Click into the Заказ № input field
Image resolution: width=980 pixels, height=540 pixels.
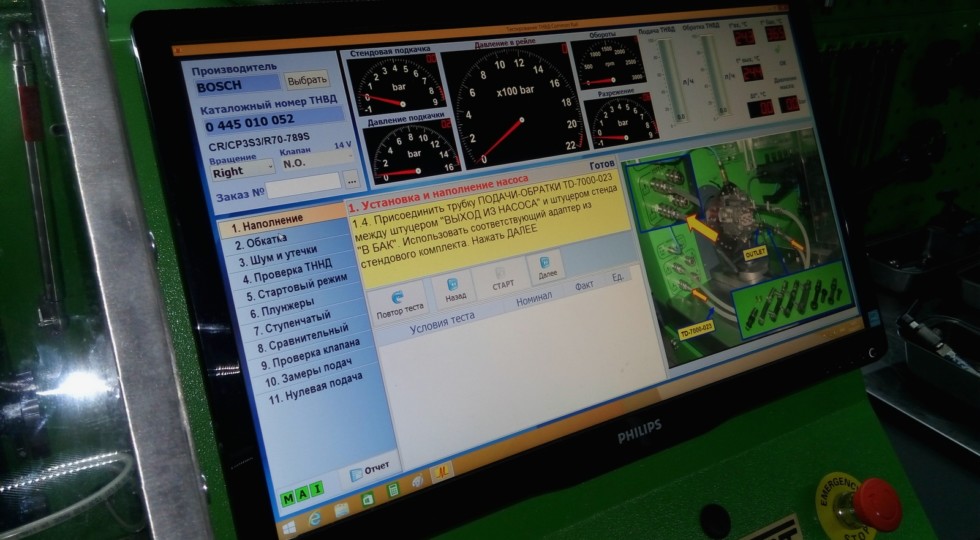304,186
